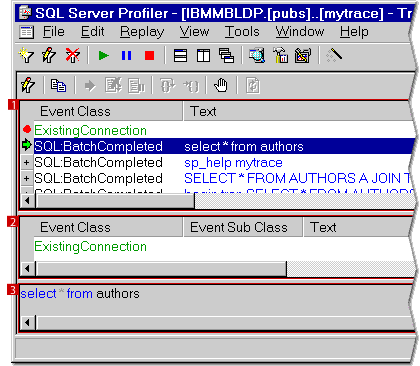Click the cascade windows icon
The image size is (420, 366).
[x=226, y=55]
